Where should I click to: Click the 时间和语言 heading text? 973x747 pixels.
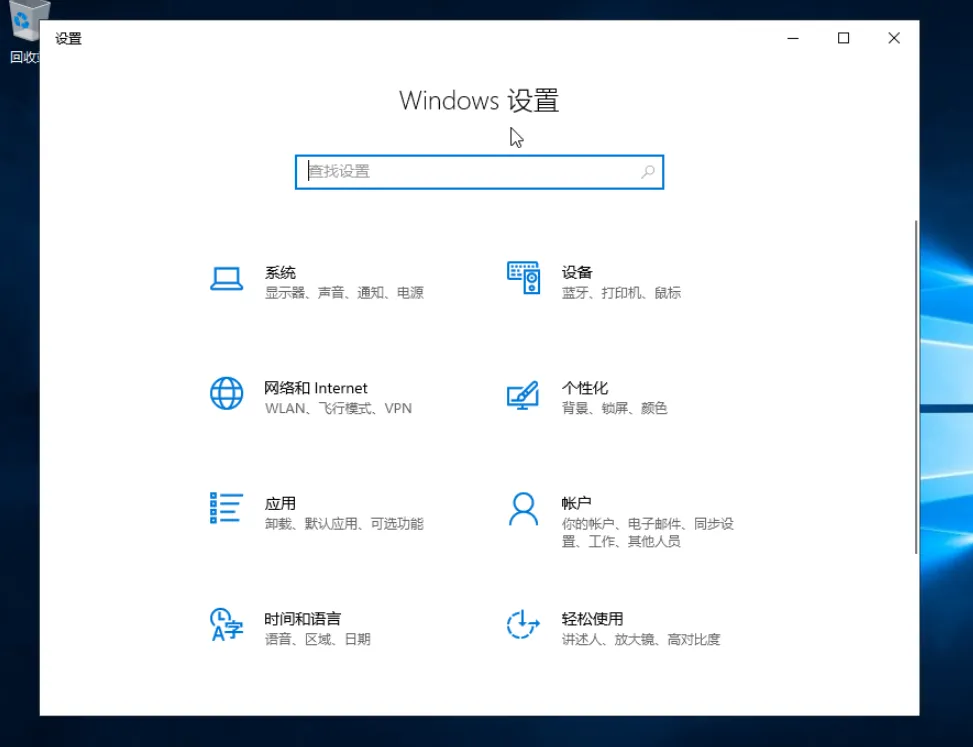pos(302,619)
